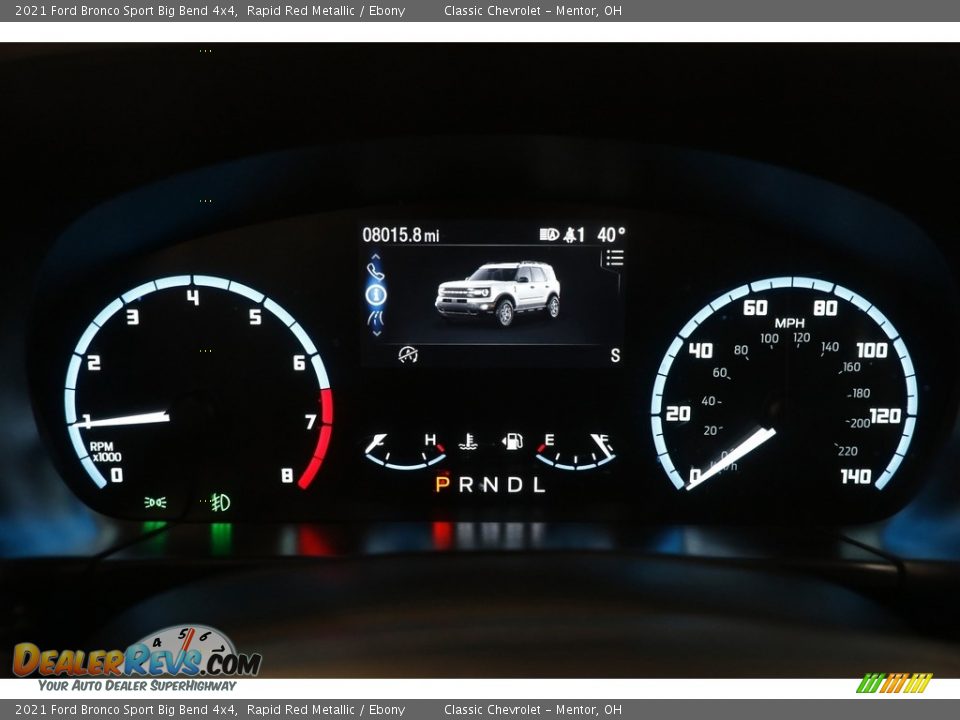Click the number 4 on tachometer
Screen dimensions: 960x720
(193, 298)
